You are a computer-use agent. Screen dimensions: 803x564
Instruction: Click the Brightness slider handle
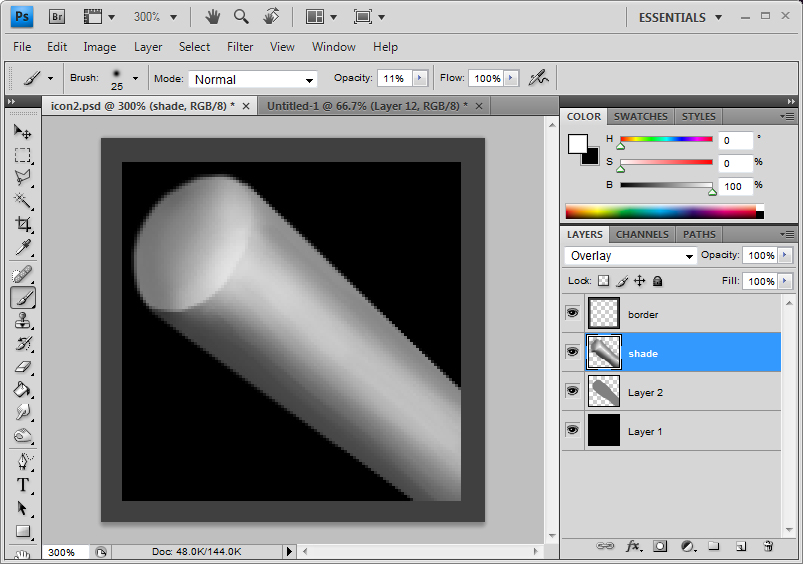(712, 192)
